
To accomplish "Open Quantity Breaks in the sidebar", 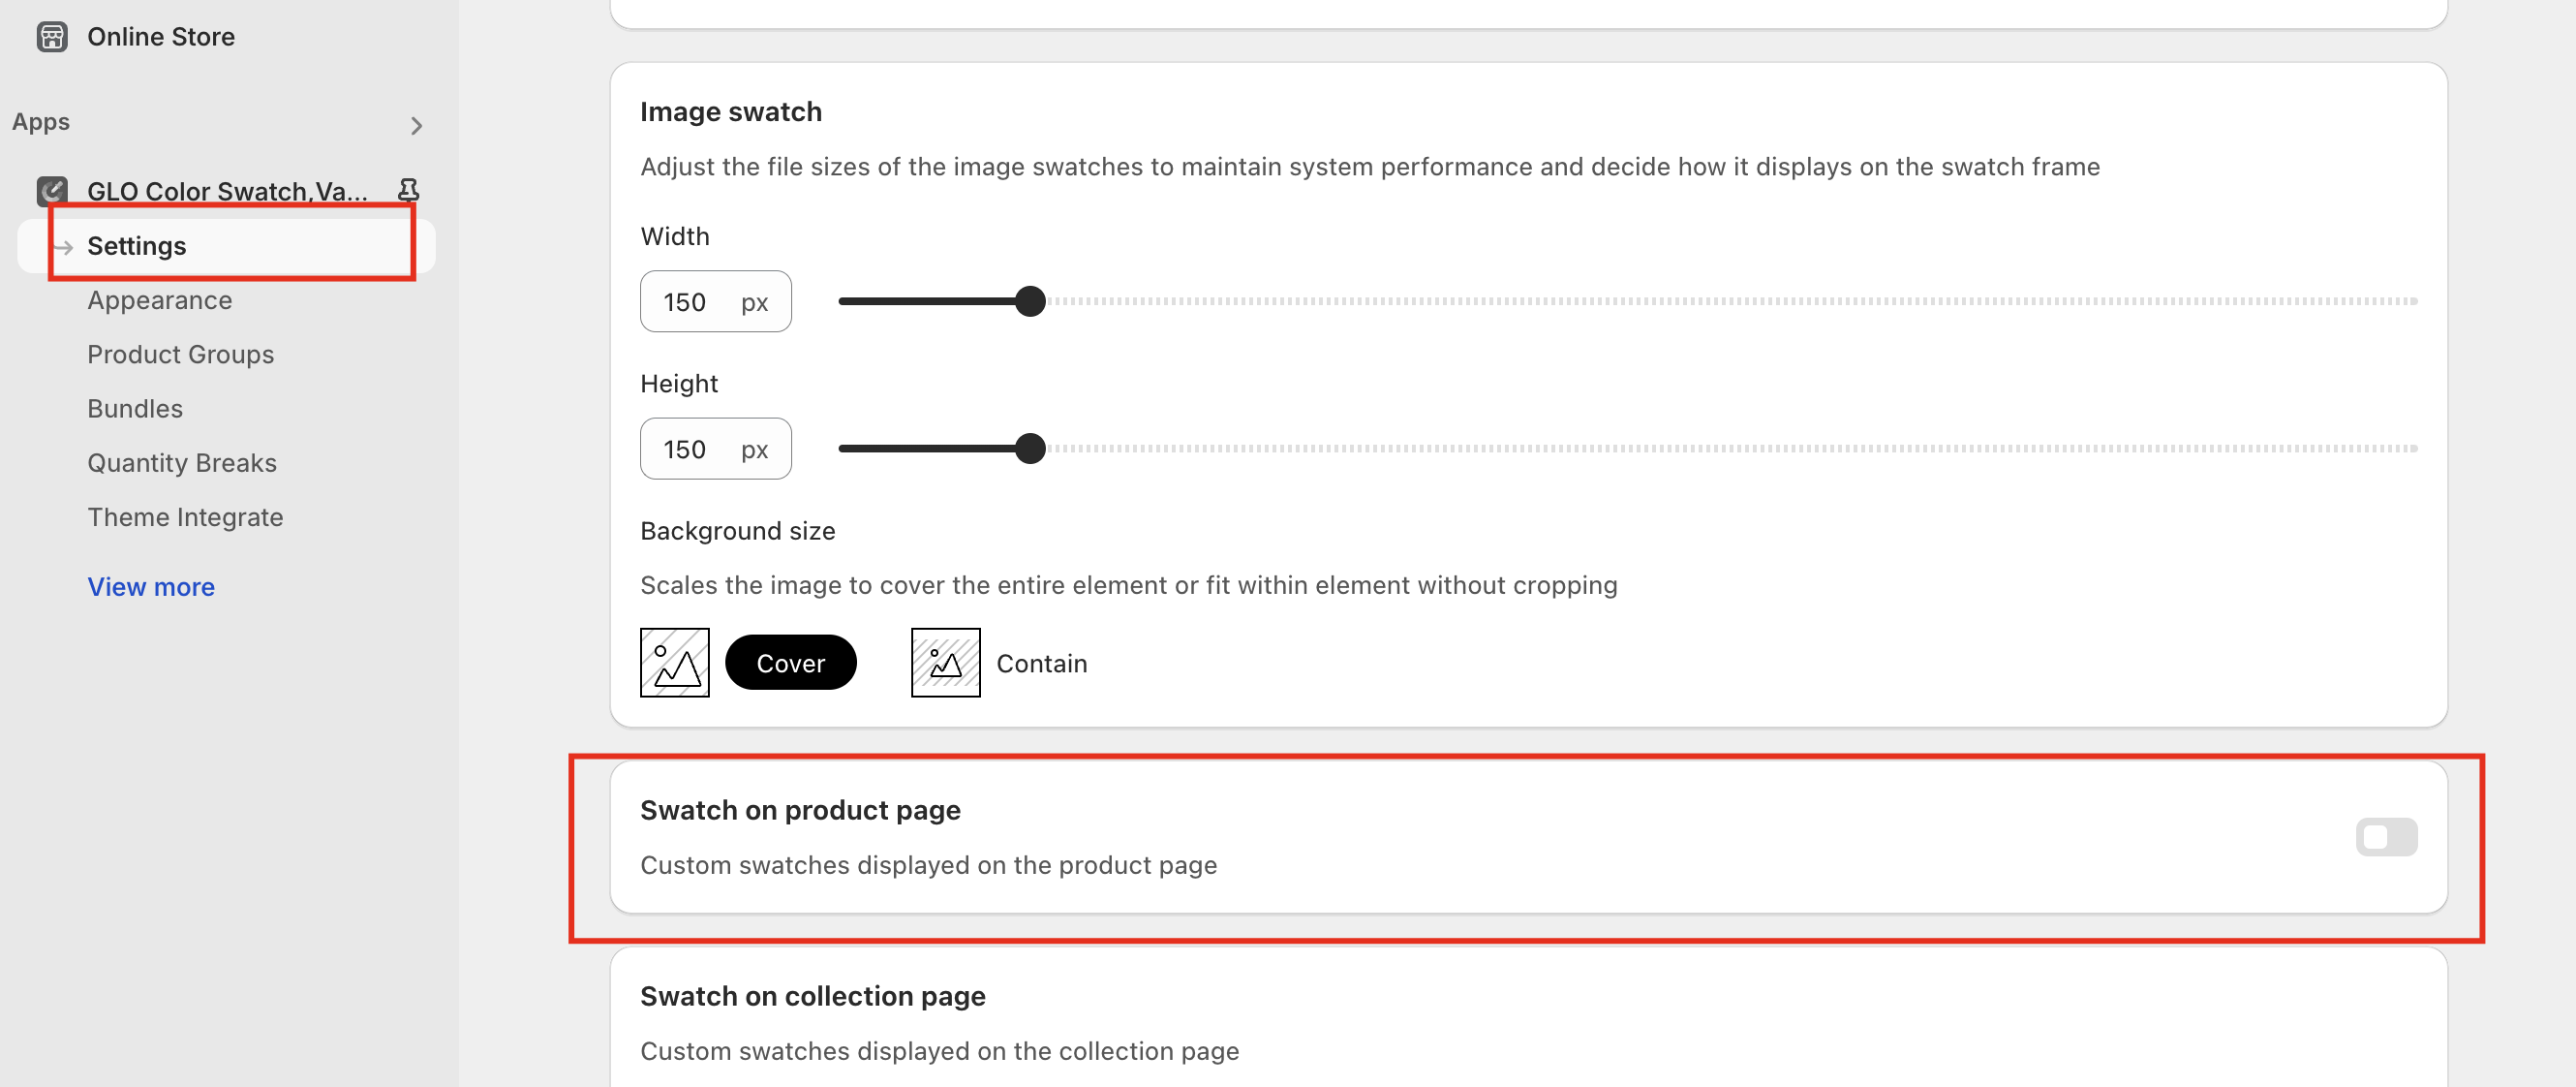I will point(182,463).
